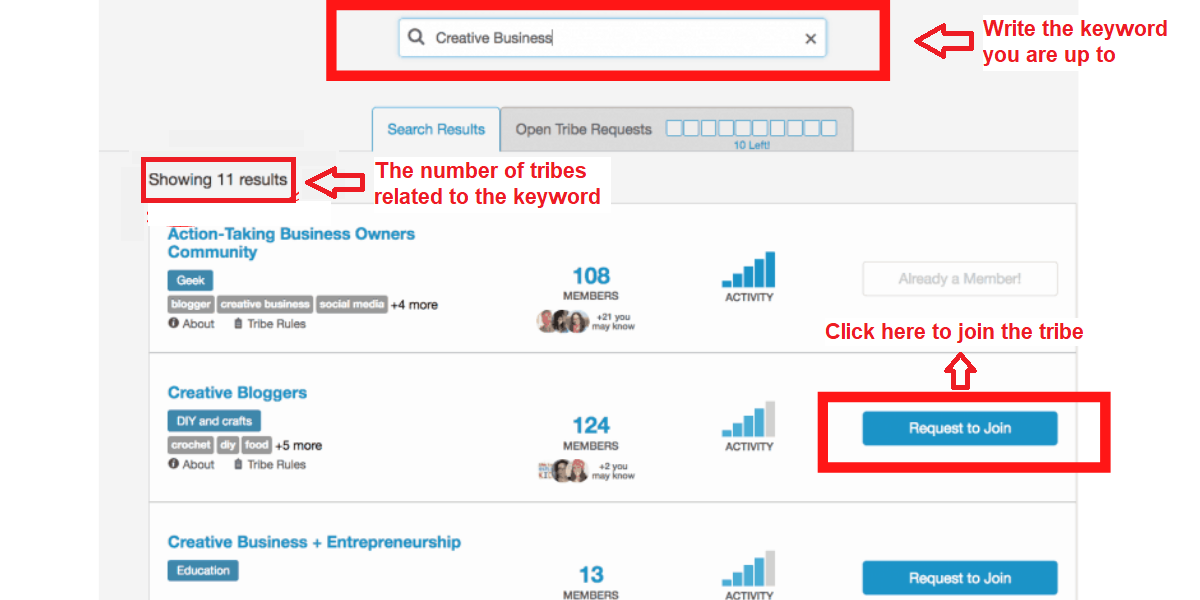The width and height of the screenshot is (1200, 600).
Task: Click the activity bars icon for Creative Bloggers
Action: (x=748, y=420)
